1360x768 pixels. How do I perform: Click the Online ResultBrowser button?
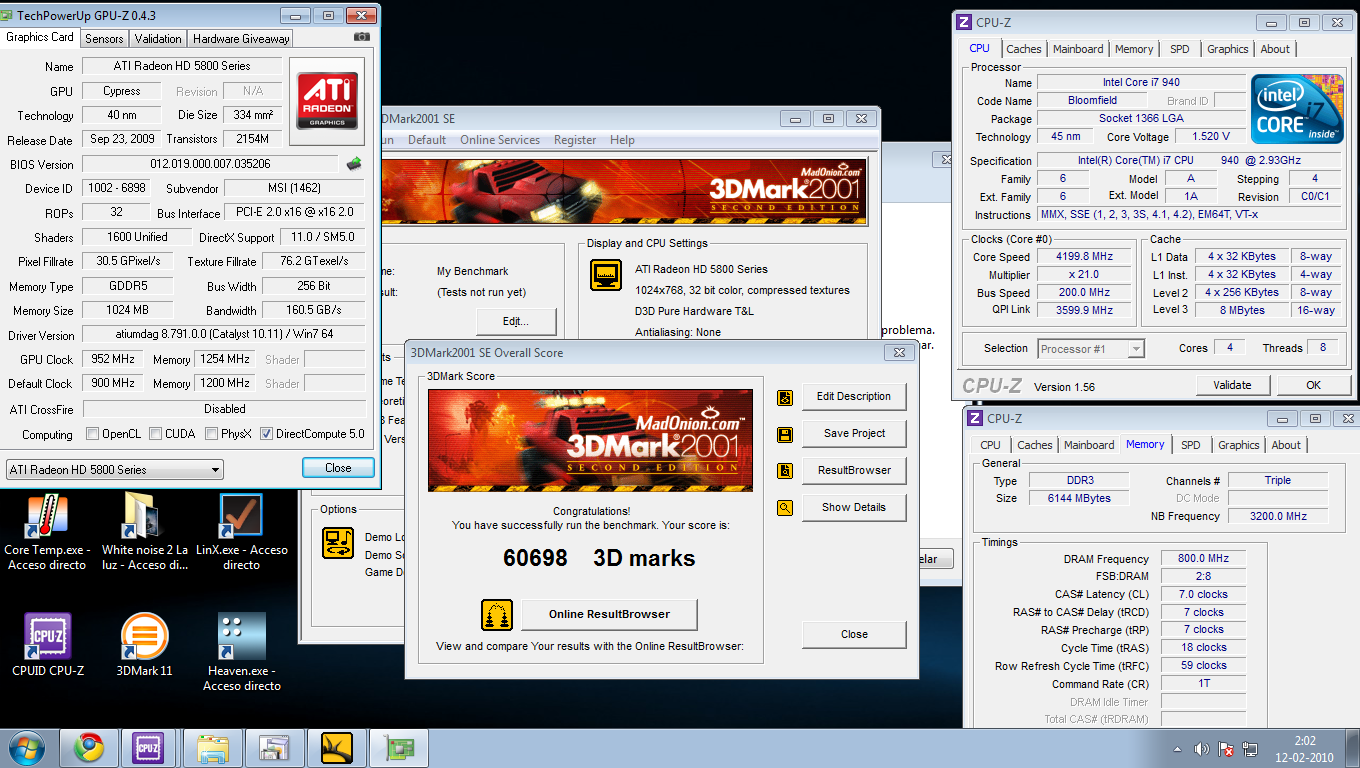pyautogui.click(x=609, y=614)
